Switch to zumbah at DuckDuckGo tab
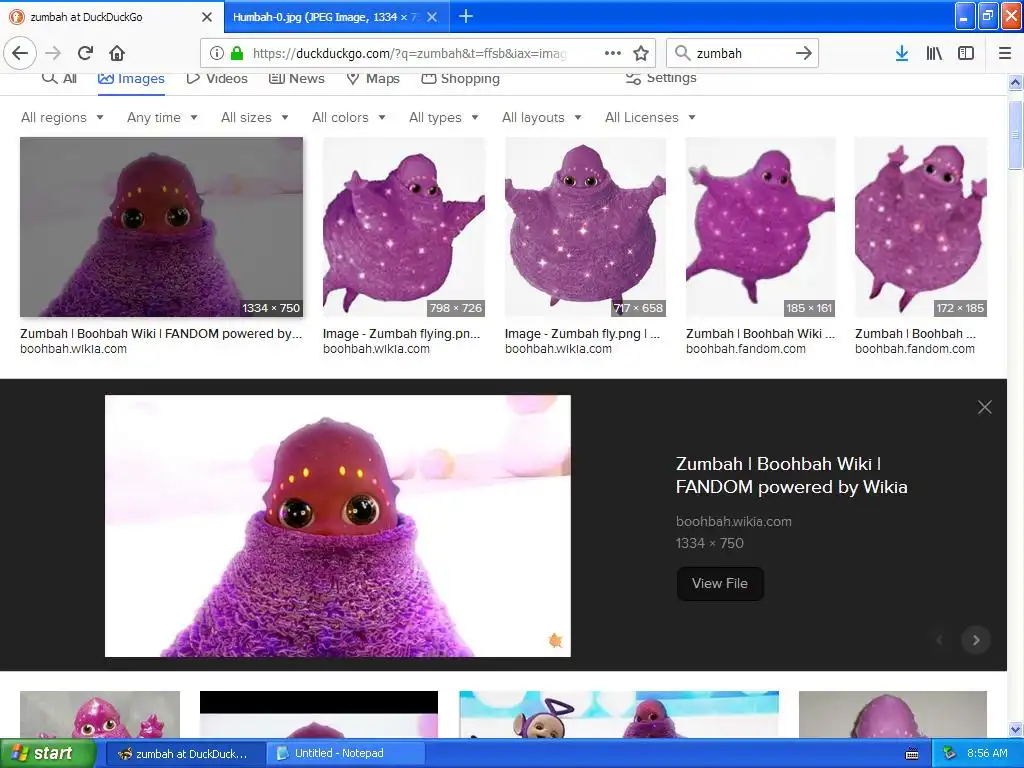This screenshot has width=1024, height=768. (111, 17)
